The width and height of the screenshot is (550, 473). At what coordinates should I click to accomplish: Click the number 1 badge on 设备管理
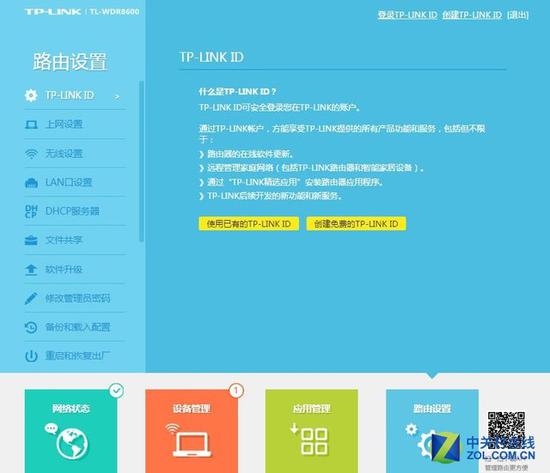point(236,390)
